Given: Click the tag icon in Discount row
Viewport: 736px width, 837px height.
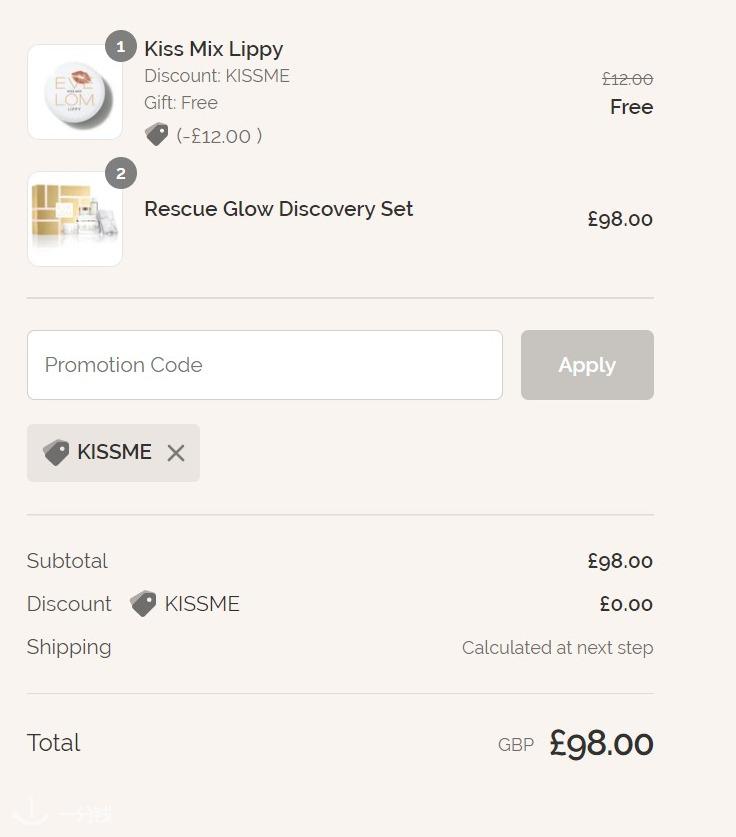Looking at the screenshot, I should point(143,604).
